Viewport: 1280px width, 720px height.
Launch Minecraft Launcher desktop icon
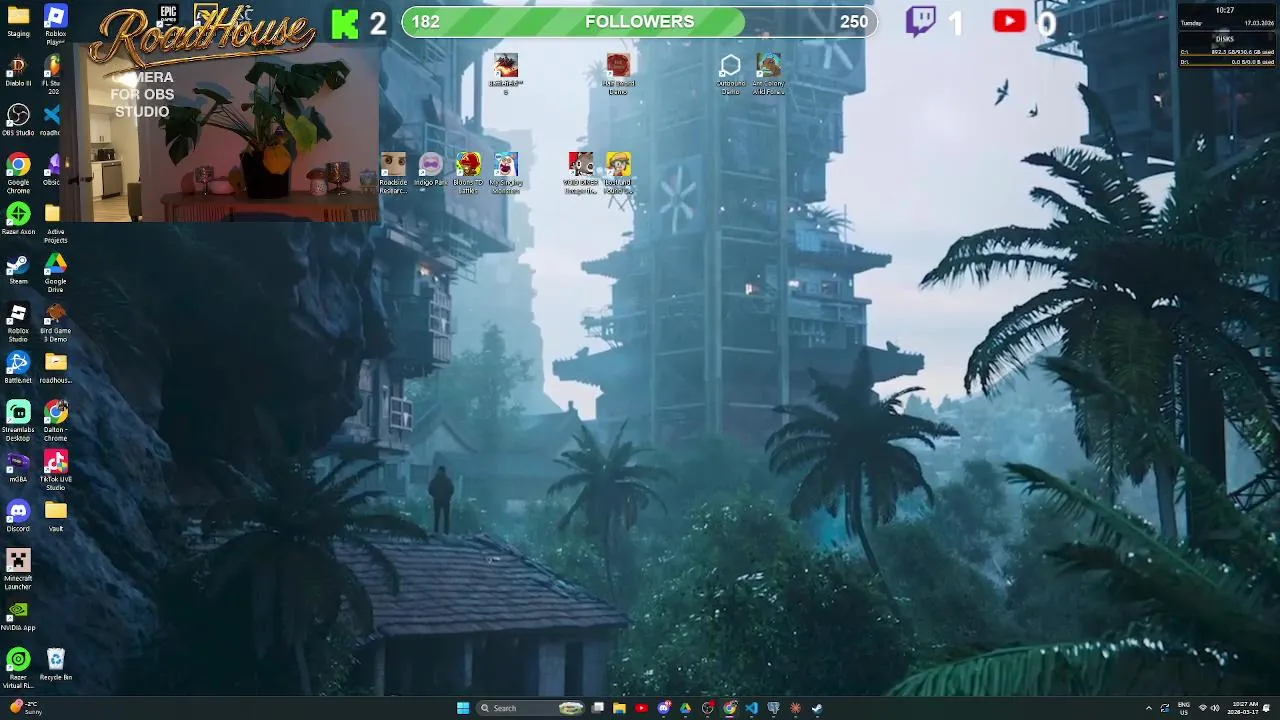18,570
